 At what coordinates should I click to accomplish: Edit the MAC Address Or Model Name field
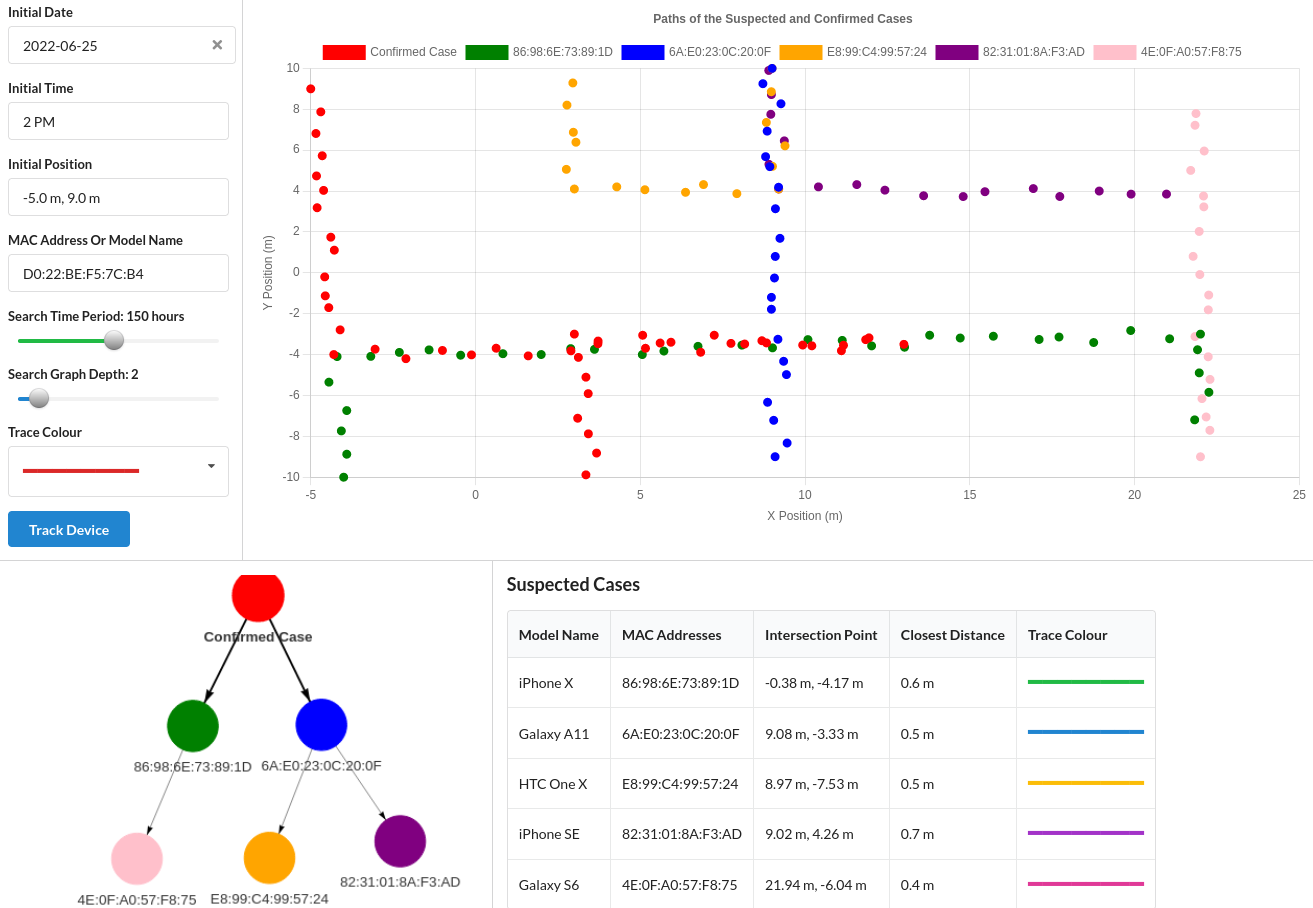118,273
